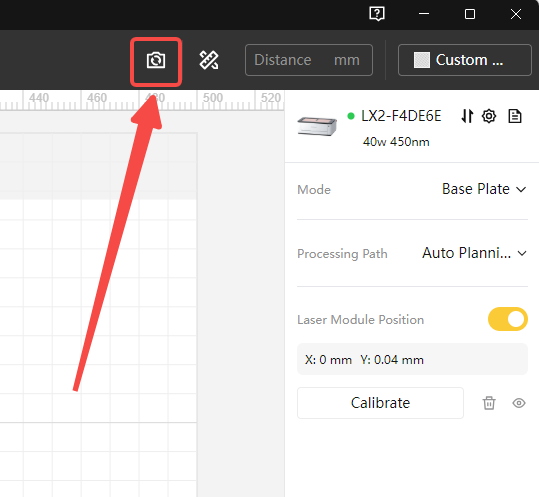Expand the Mode Base Plate dropdown
The width and height of the screenshot is (539, 497).
point(484,189)
